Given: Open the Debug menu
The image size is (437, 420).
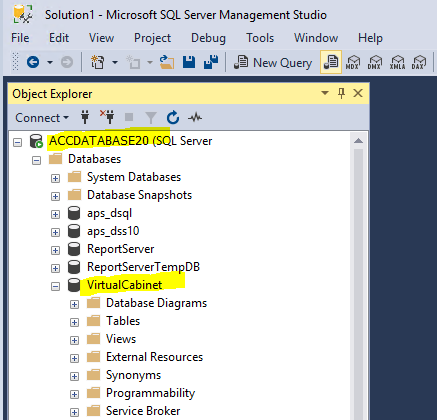Looking at the screenshot, I should click(x=208, y=38).
